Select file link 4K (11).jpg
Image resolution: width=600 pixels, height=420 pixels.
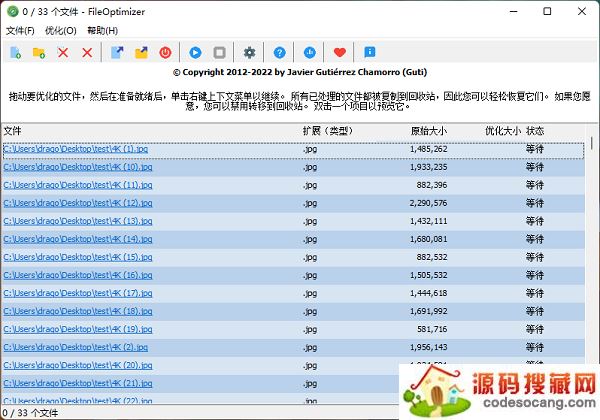(x=78, y=185)
